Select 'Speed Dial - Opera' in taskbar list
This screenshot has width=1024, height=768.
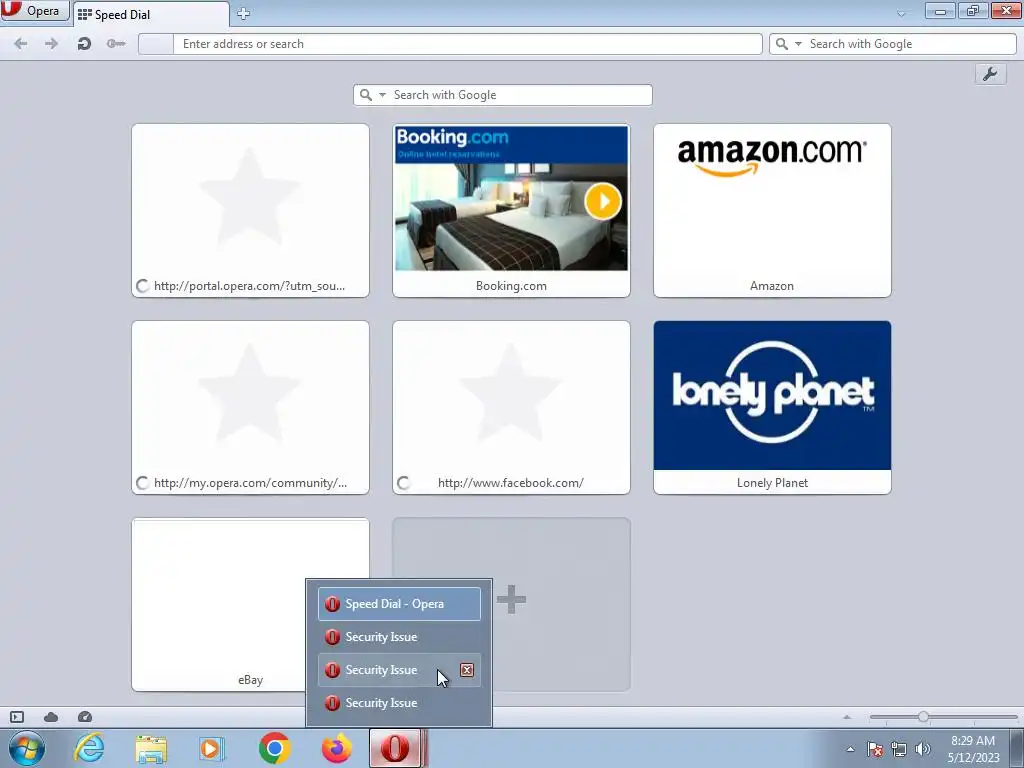399,604
